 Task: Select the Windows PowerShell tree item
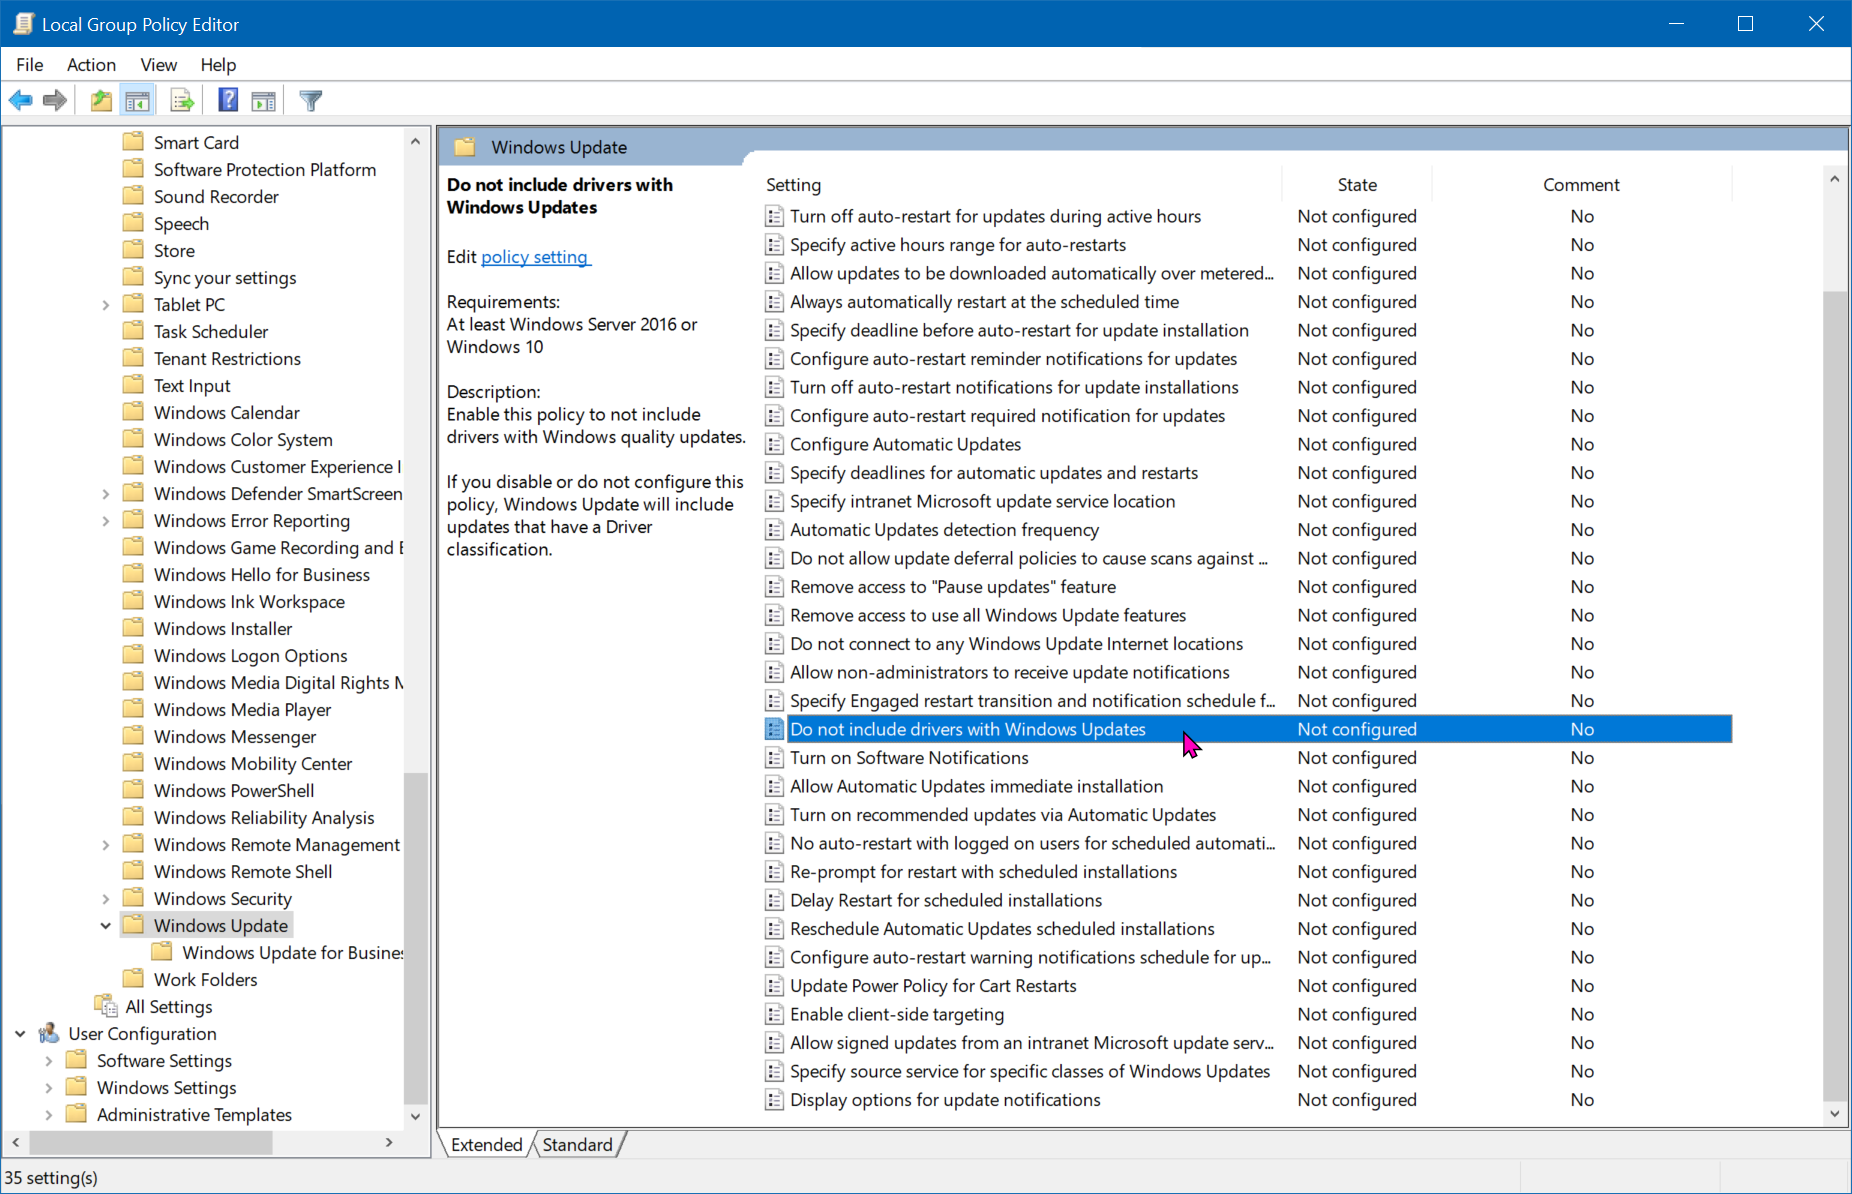(234, 790)
